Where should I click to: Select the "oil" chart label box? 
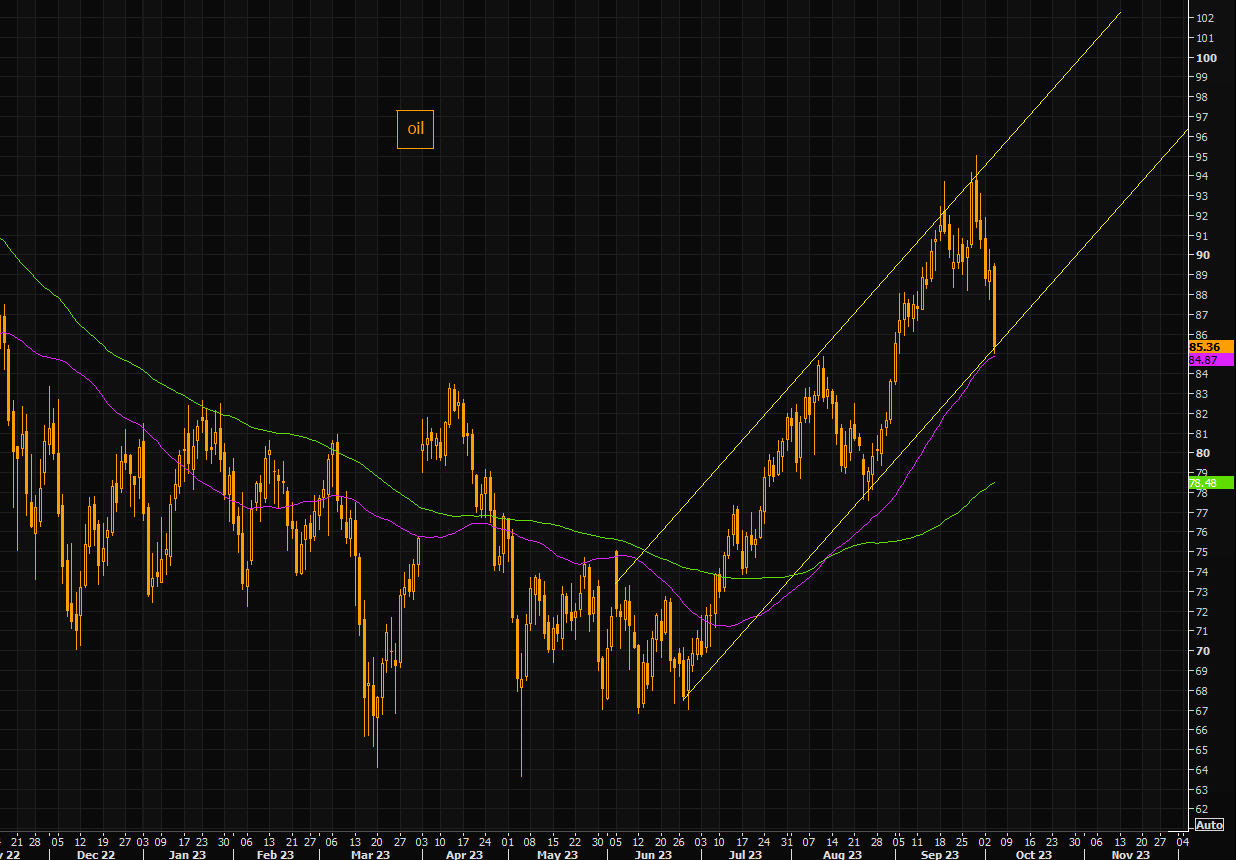tap(415, 129)
